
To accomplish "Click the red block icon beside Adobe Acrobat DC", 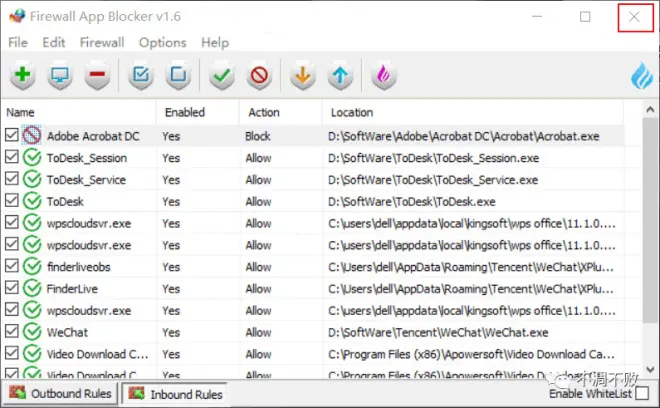I will click(x=32, y=136).
